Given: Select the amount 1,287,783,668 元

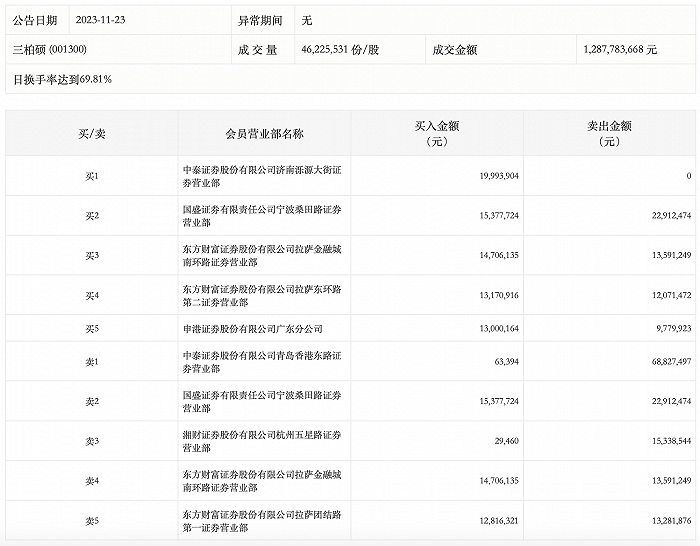Looking at the screenshot, I should point(620,50).
